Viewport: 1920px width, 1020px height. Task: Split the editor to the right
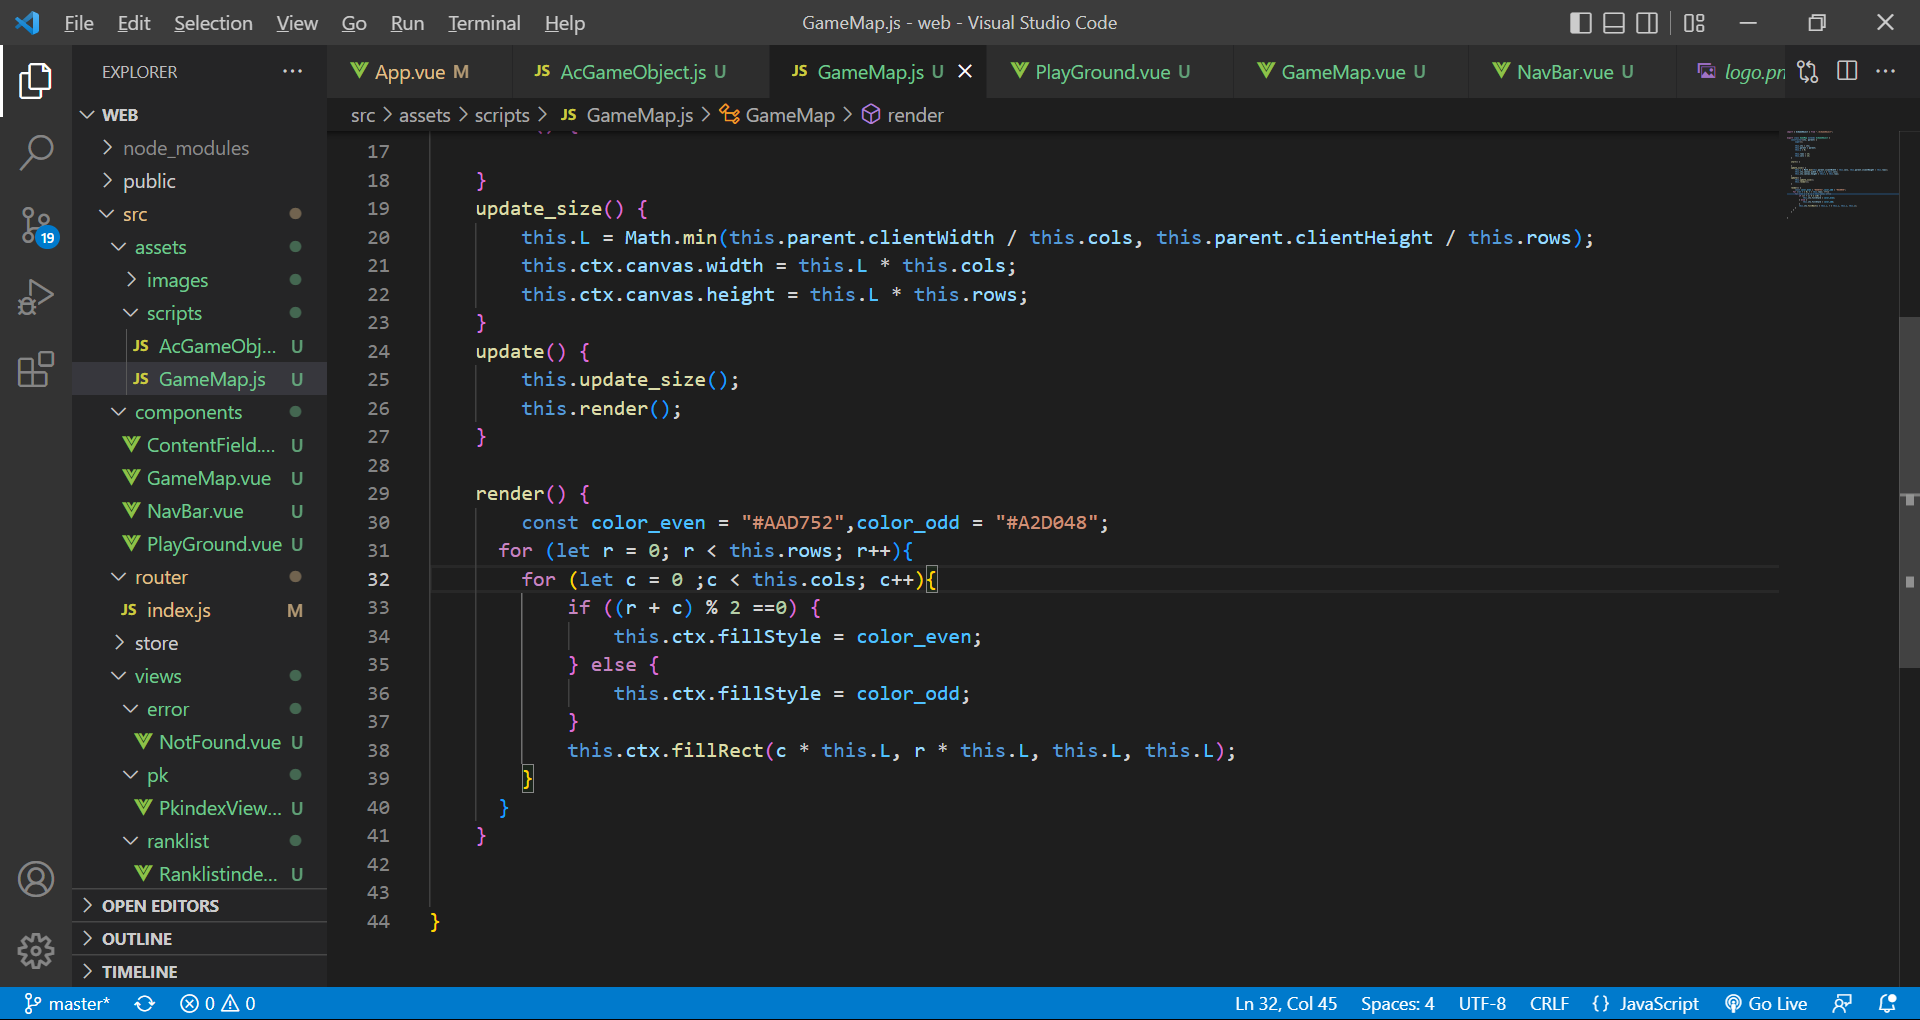[1847, 71]
